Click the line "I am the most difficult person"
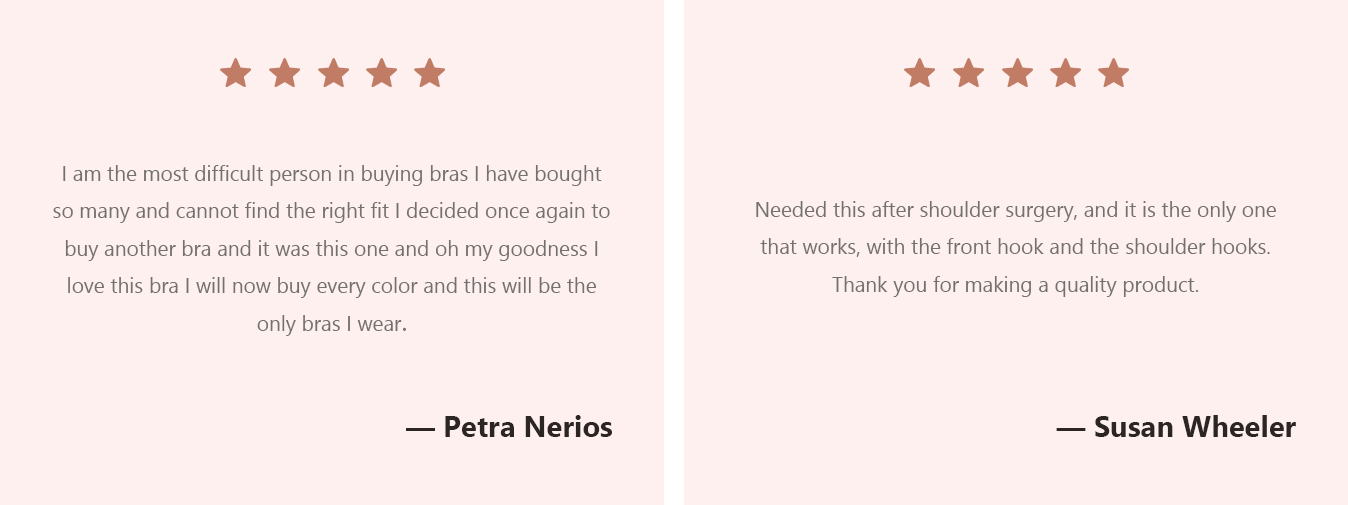This screenshot has width=1348, height=505. pyautogui.click(x=331, y=174)
